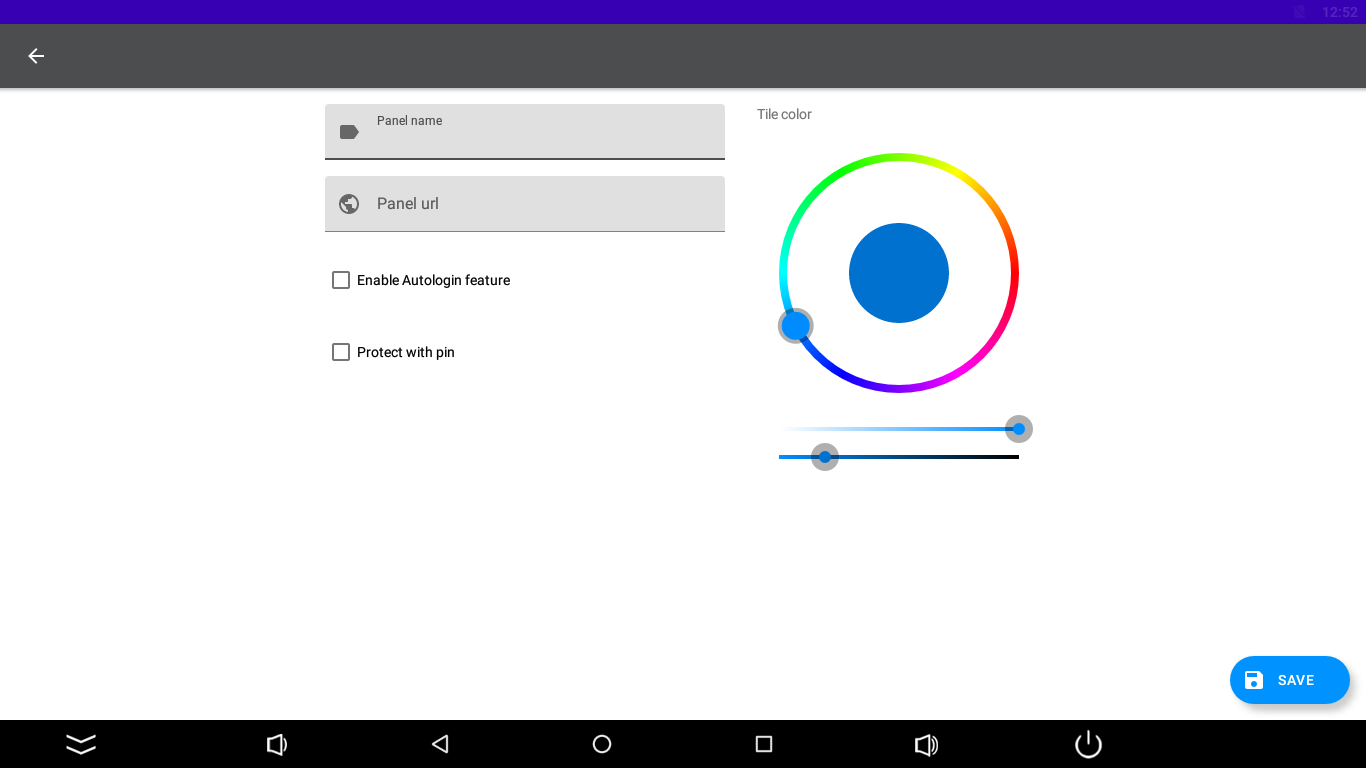The height and width of the screenshot is (768, 1366).
Task: Click the label tag icon beside Panel name
Action: click(349, 132)
